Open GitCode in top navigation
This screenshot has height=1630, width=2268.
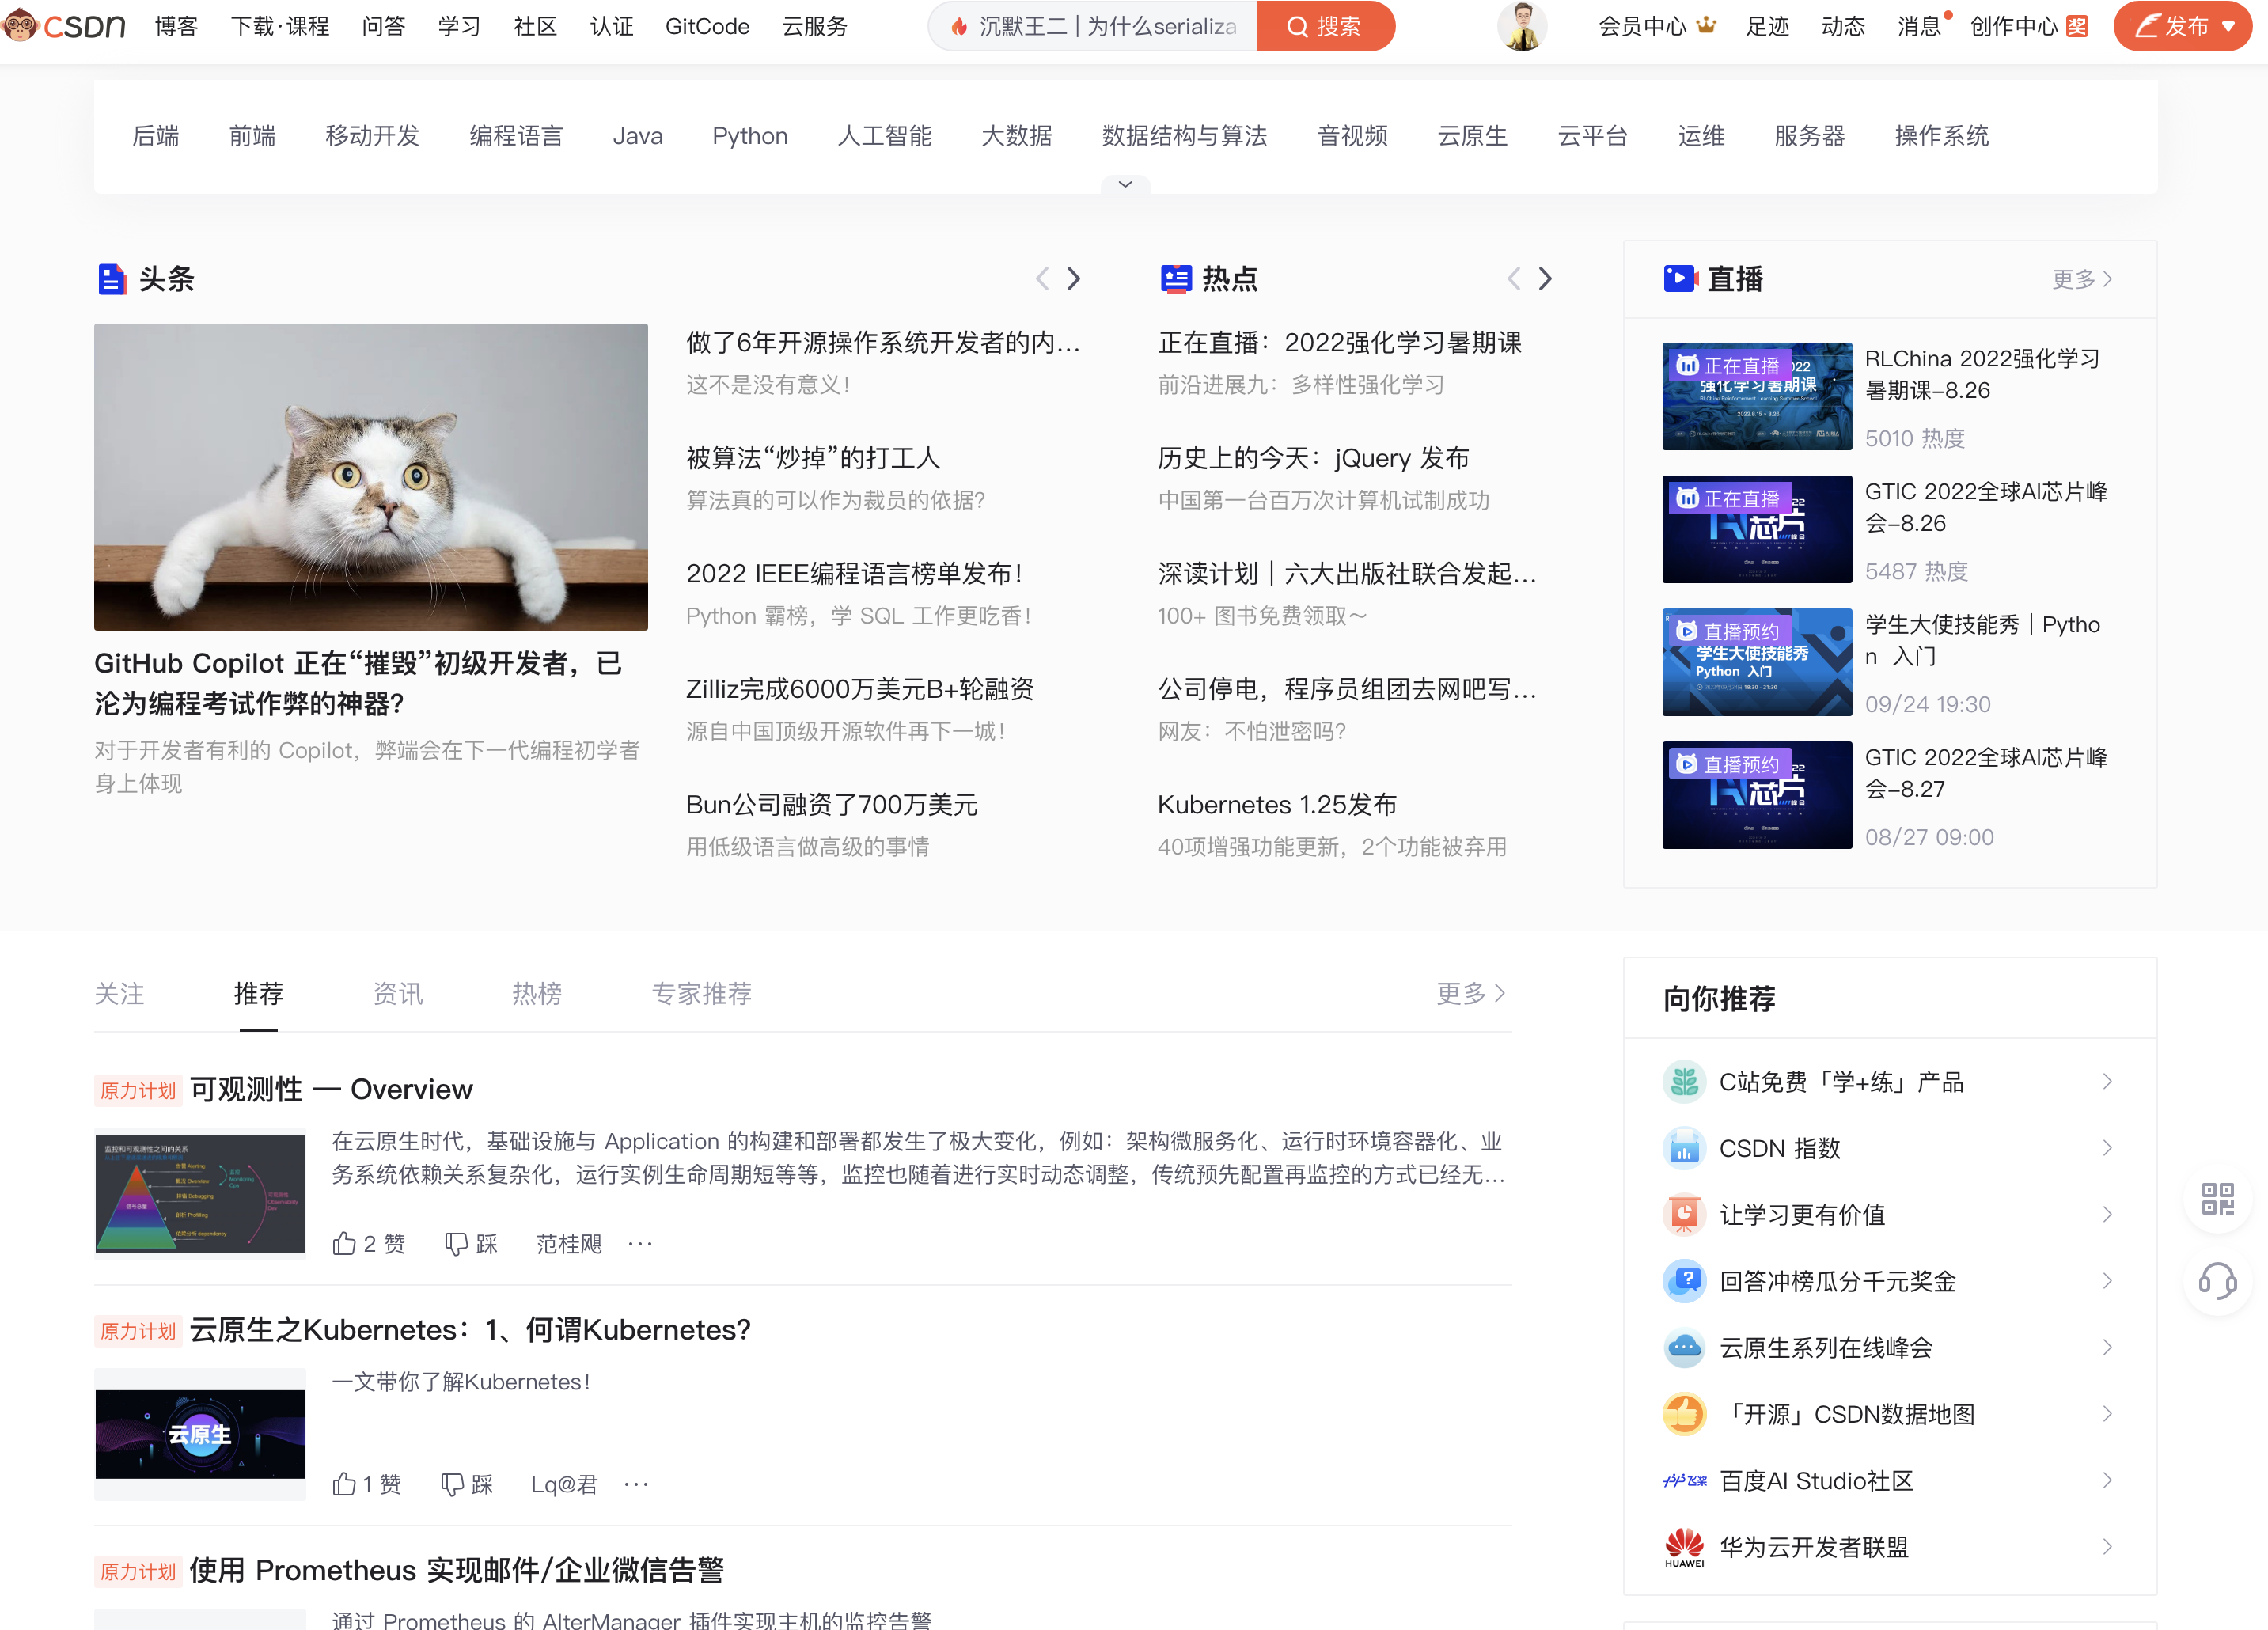[707, 26]
